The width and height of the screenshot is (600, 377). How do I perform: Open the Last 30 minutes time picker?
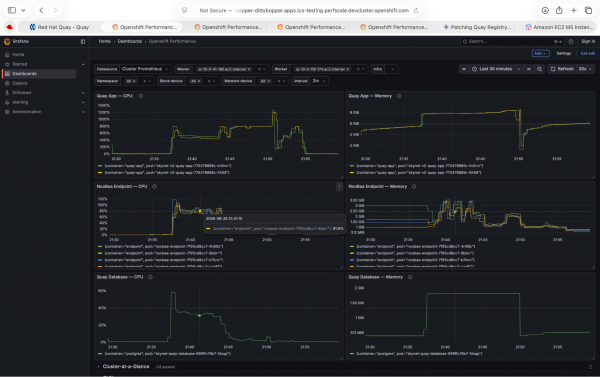[496, 69]
